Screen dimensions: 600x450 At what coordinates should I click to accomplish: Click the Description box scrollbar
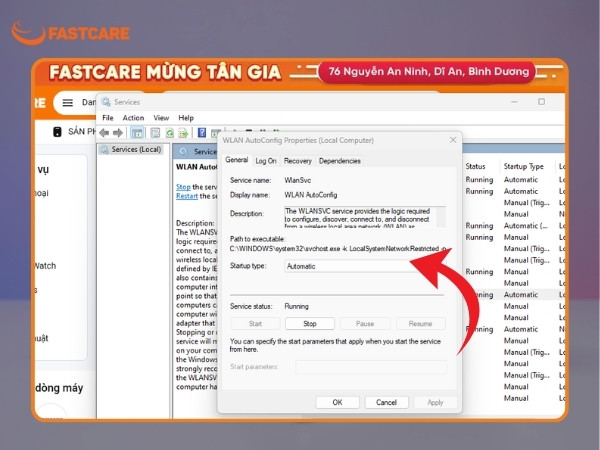point(441,217)
